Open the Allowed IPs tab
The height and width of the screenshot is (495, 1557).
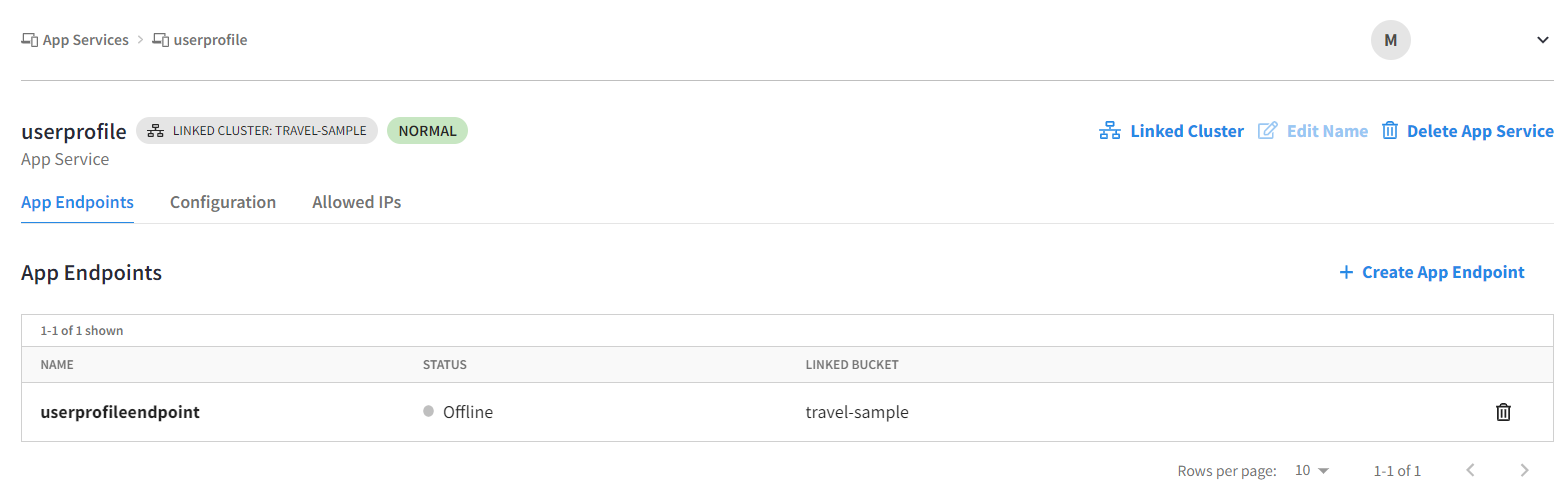356,202
